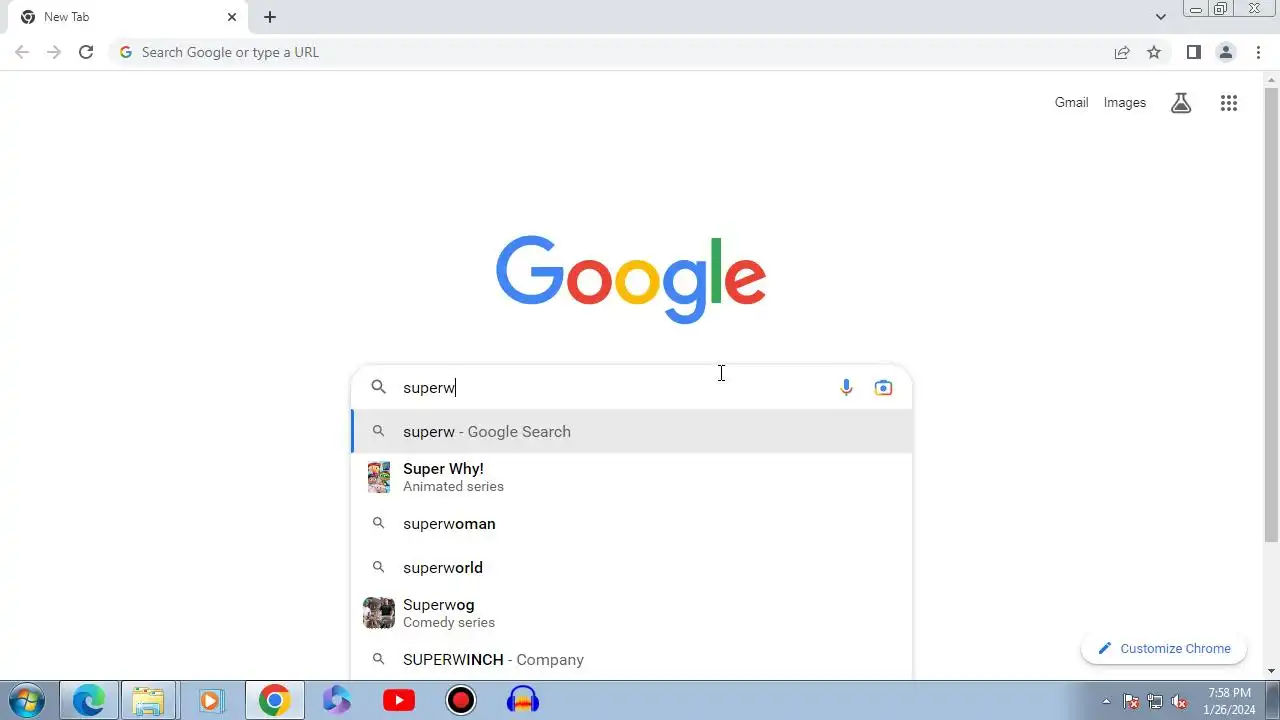This screenshot has width=1280, height=720.
Task: Open the headphones audio app in taskbar
Action: tap(523, 700)
